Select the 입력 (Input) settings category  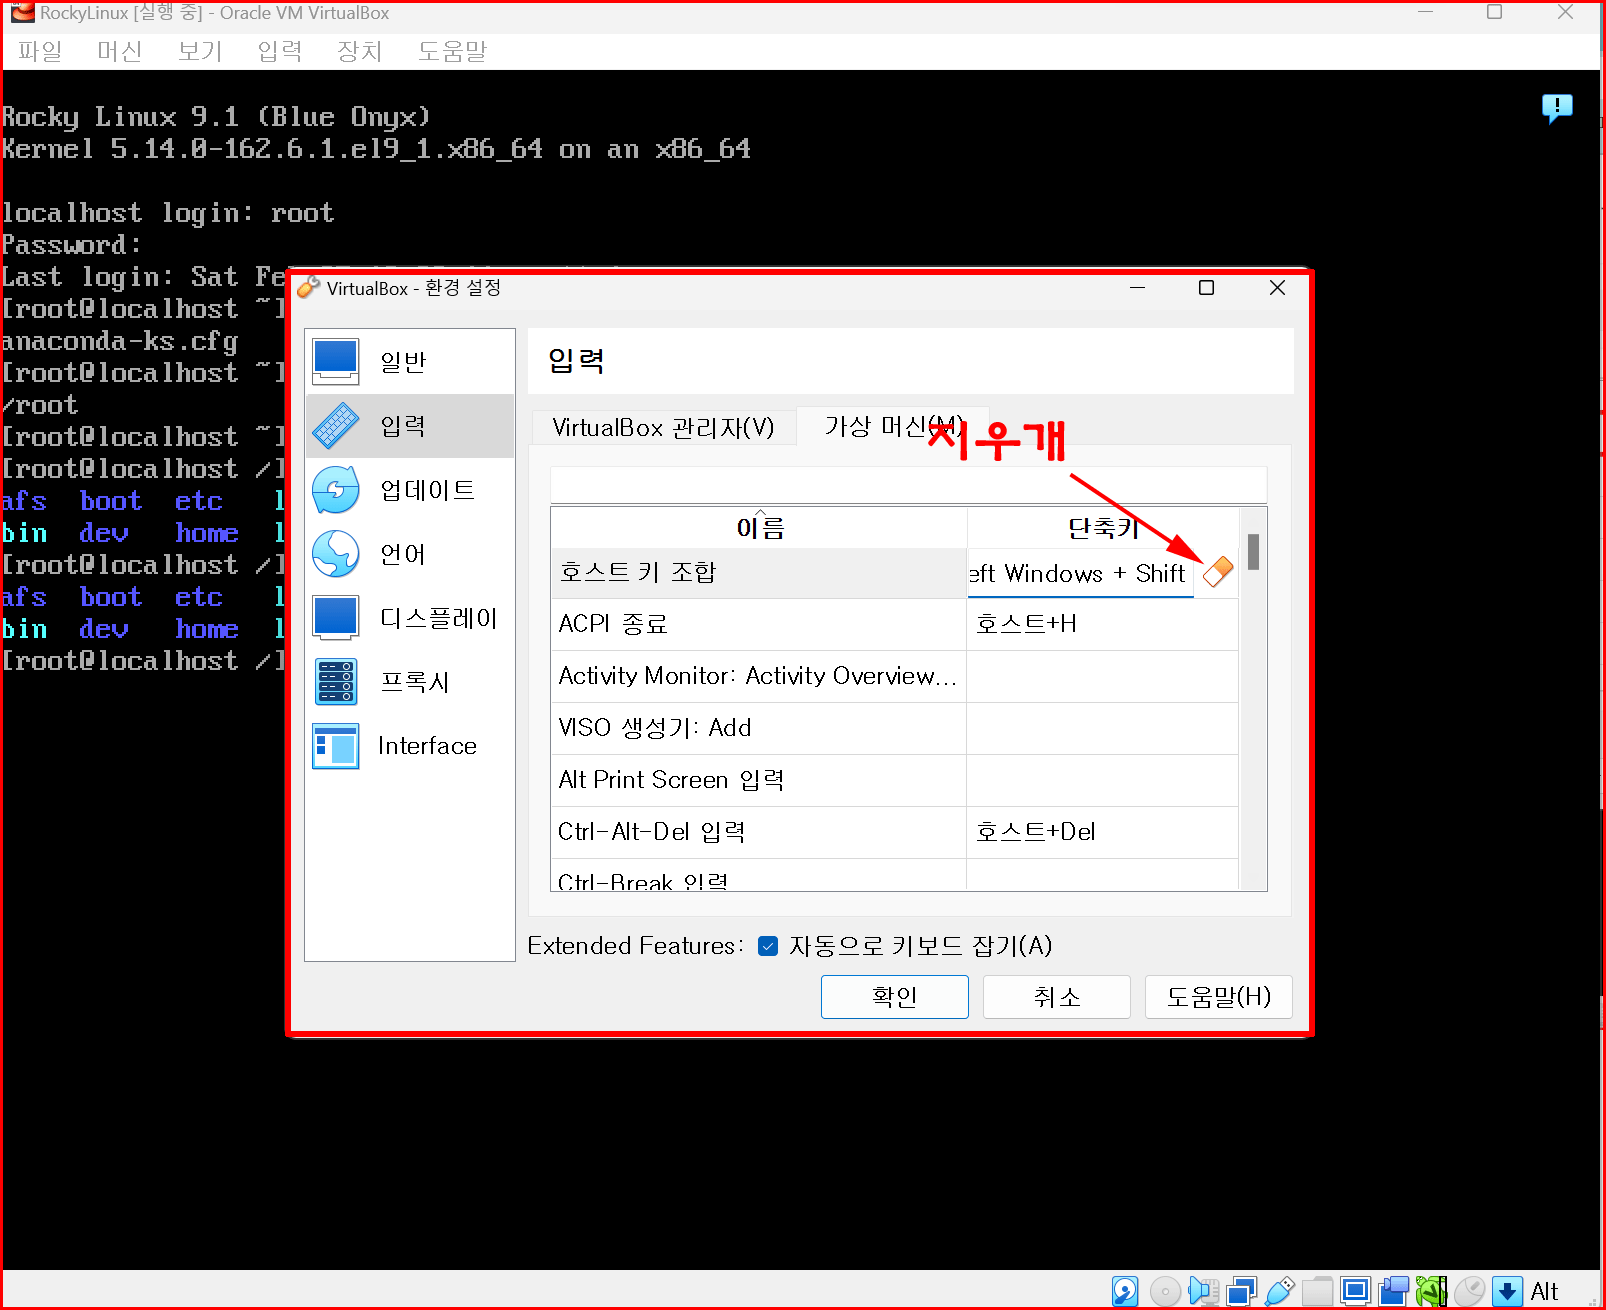click(410, 426)
